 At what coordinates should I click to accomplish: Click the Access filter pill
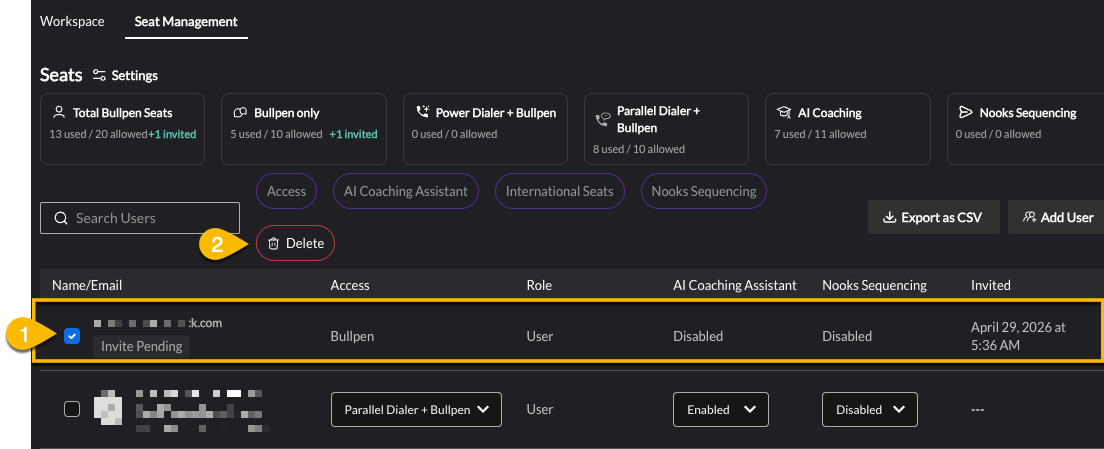pyautogui.click(x=287, y=191)
